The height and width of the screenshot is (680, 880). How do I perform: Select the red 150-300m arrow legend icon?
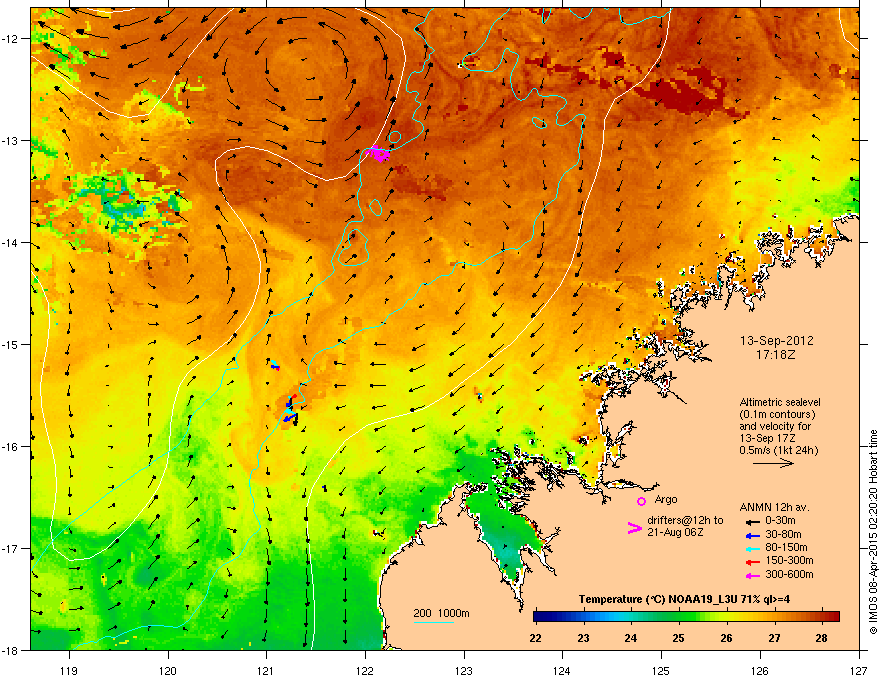(753, 561)
